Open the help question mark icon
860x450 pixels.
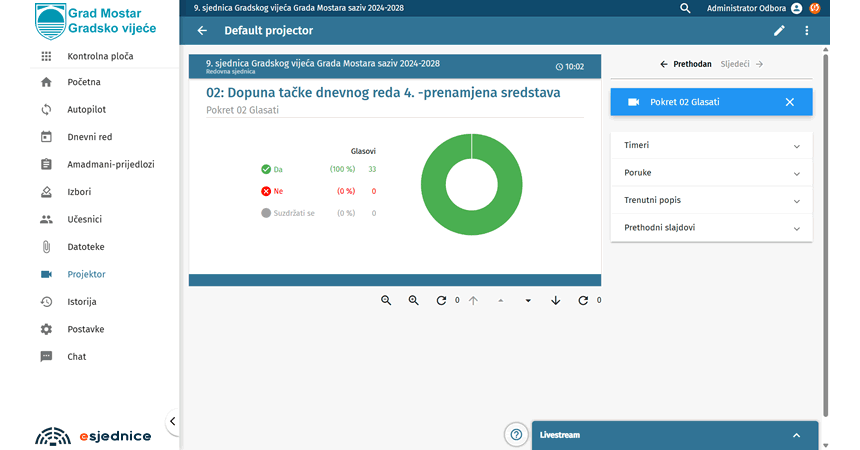516,434
